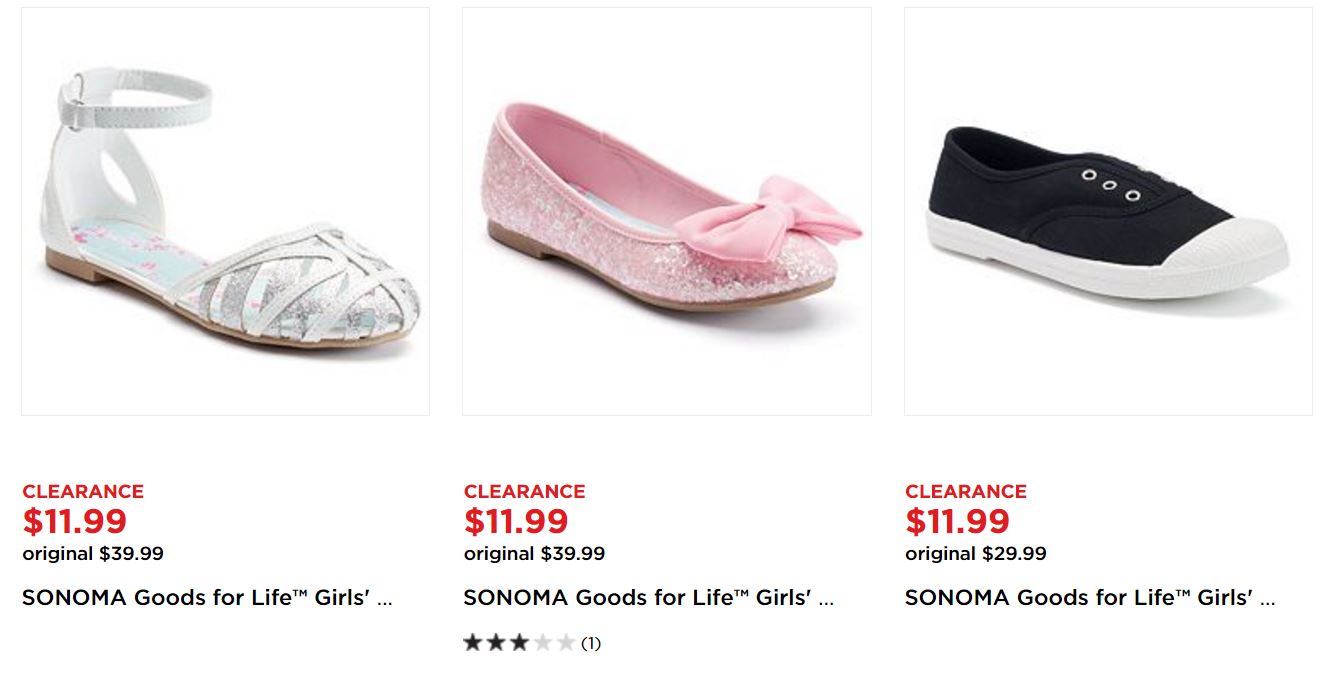Screen dimensions: 1339x689
Task: Click the pink flat's $11.99 sale price
Action: (x=516, y=521)
